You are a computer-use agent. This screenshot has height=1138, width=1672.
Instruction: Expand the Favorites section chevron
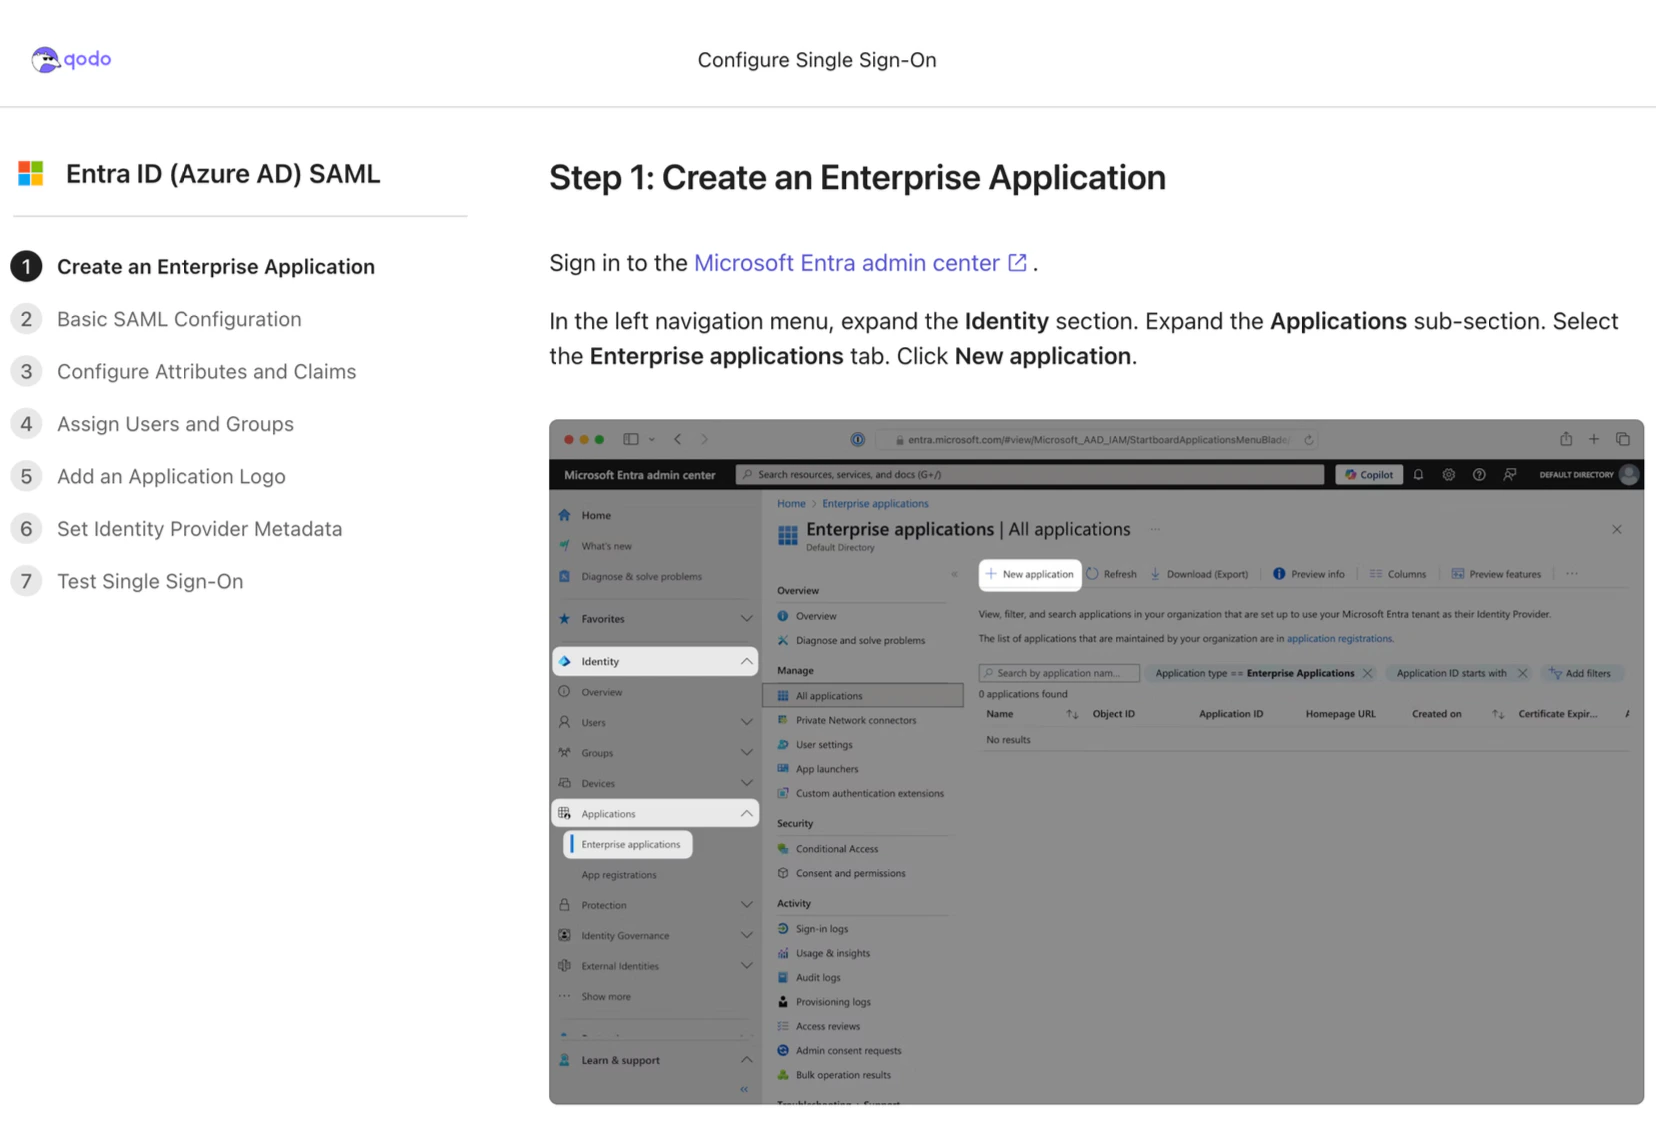(746, 619)
